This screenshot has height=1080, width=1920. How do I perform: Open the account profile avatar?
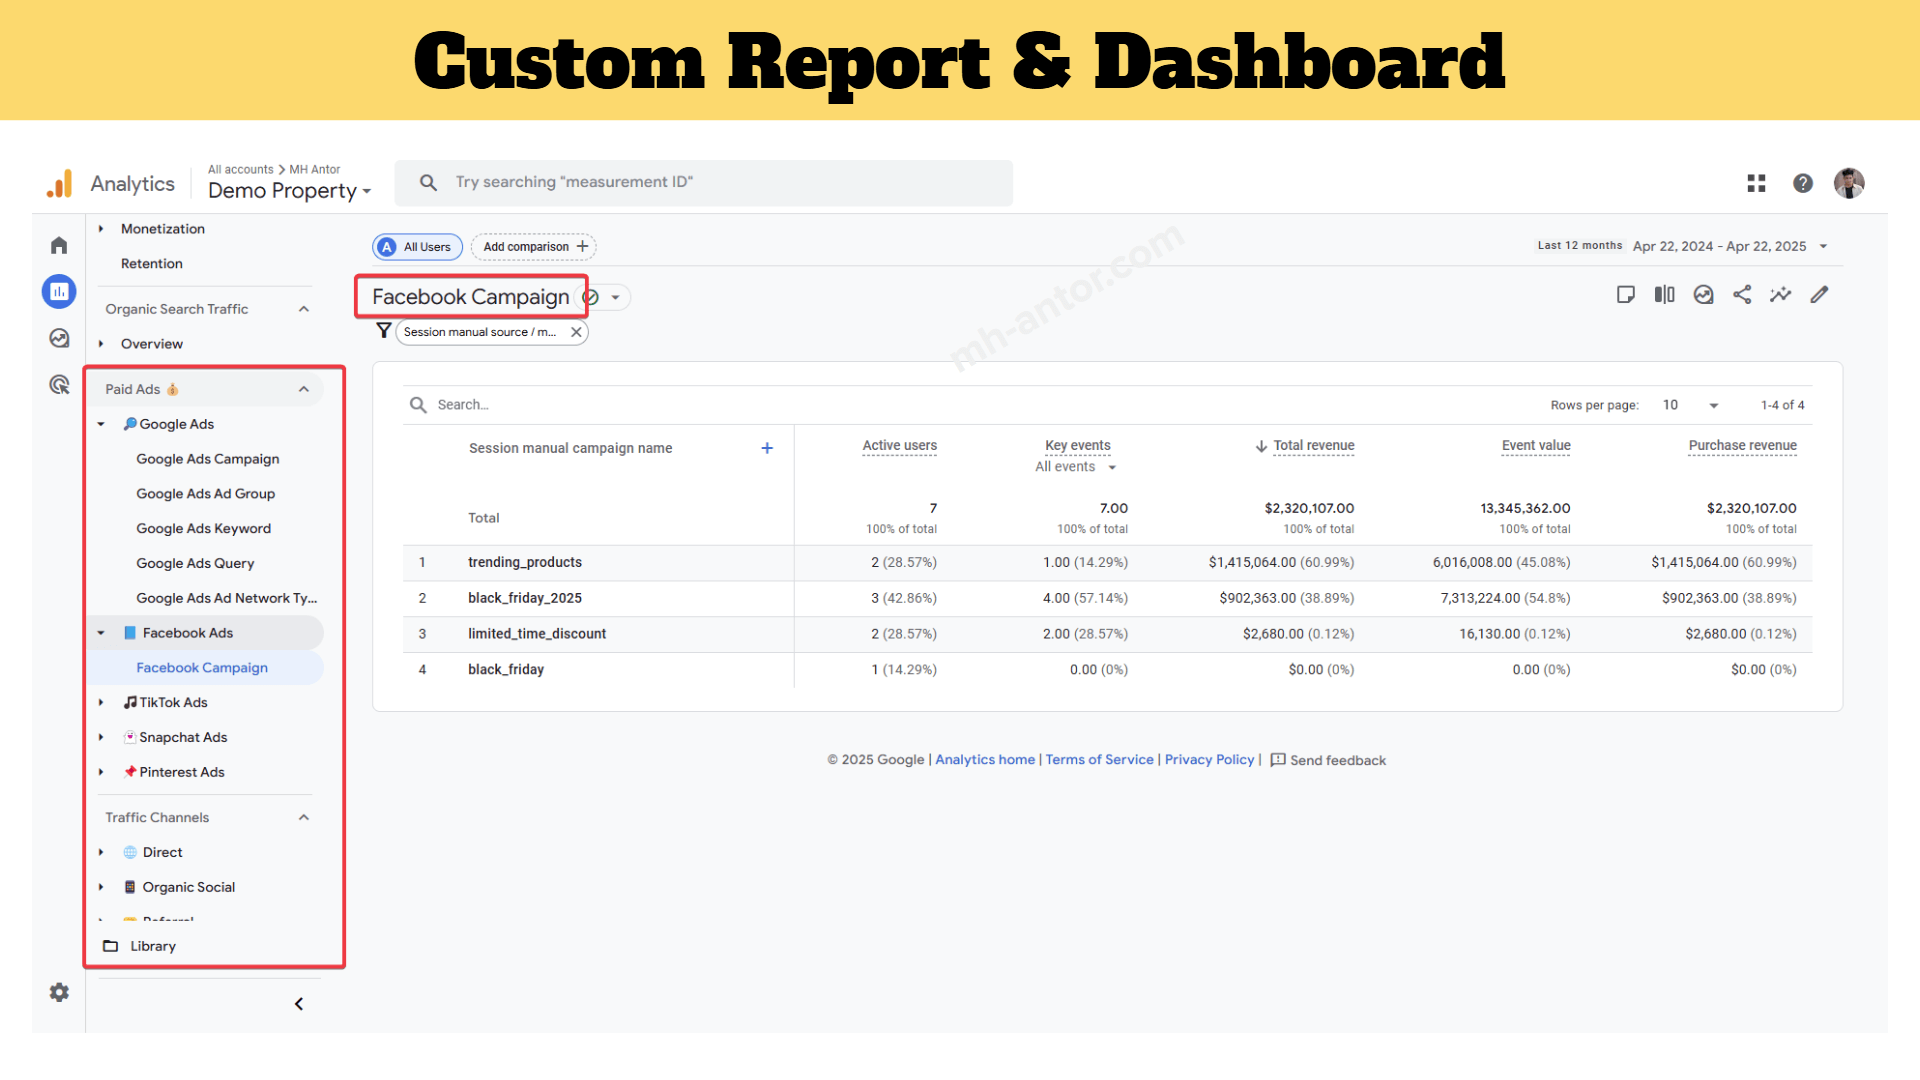click(1849, 183)
